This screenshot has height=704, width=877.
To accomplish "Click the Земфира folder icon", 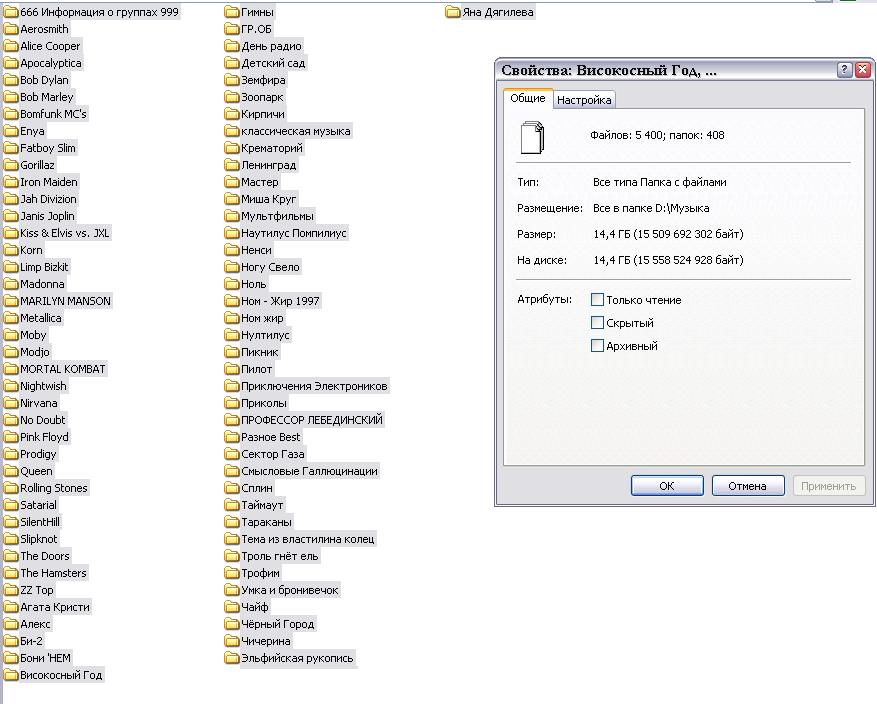I will [x=232, y=80].
